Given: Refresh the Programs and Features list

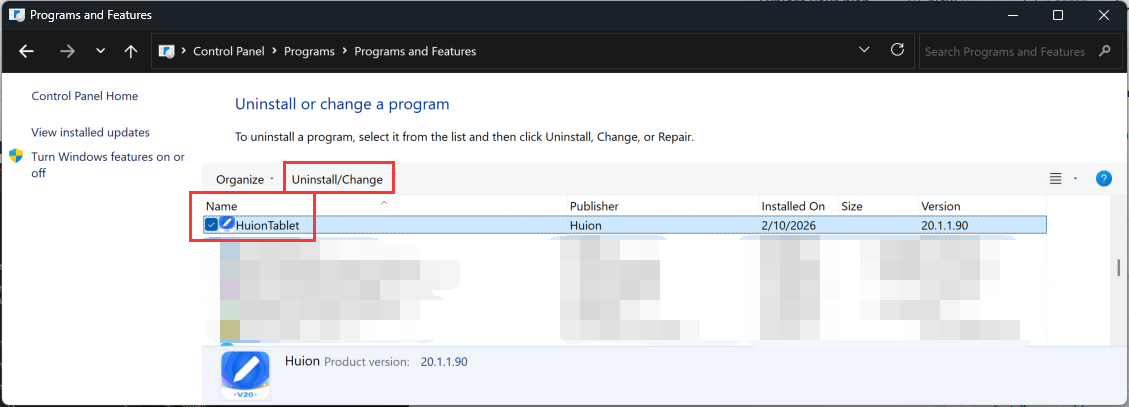Looking at the screenshot, I should [x=897, y=50].
